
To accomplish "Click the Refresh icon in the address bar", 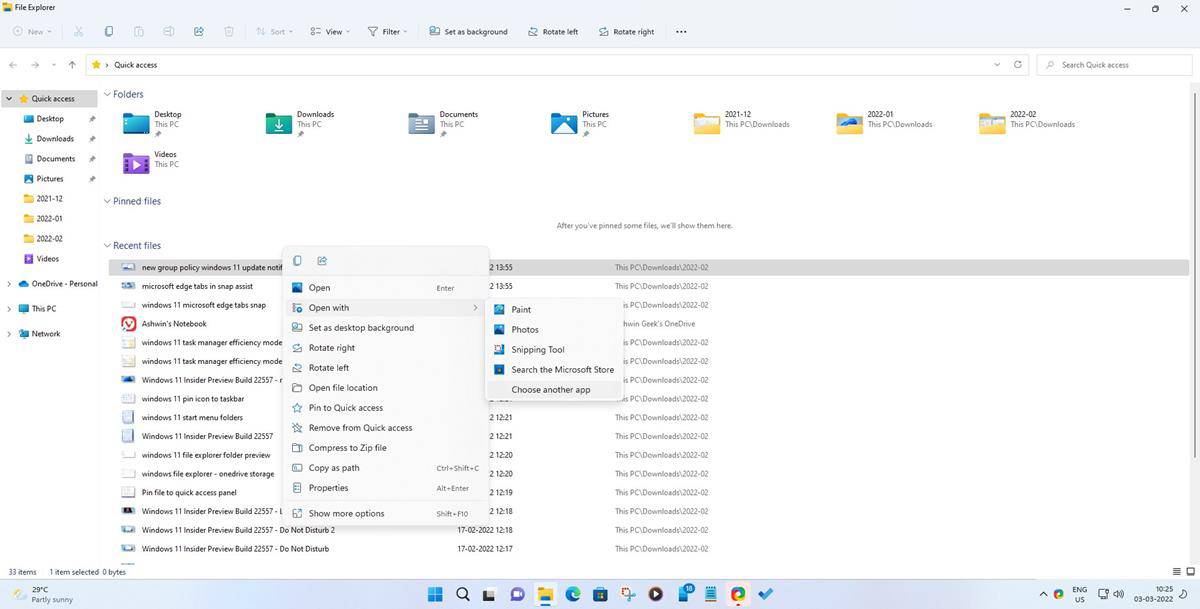I will 1018,64.
